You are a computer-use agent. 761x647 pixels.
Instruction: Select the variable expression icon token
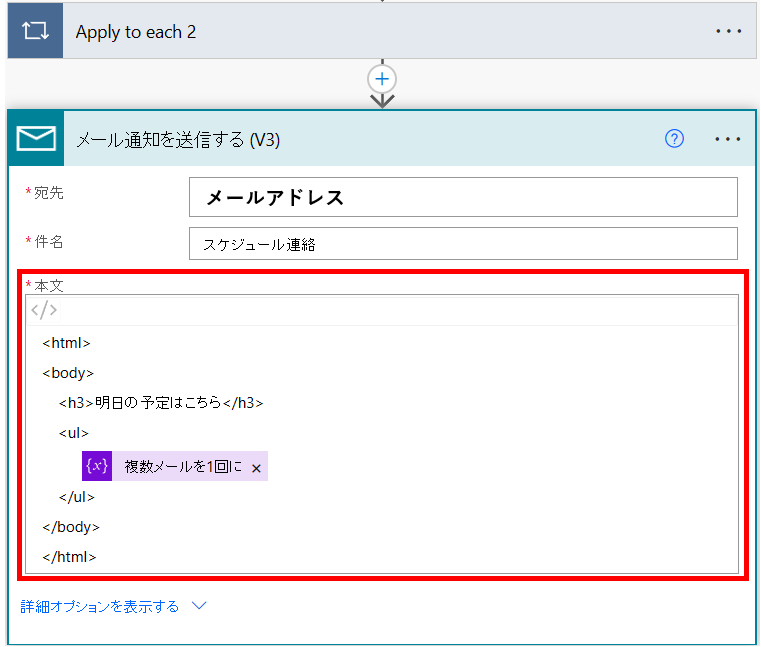[x=97, y=466]
